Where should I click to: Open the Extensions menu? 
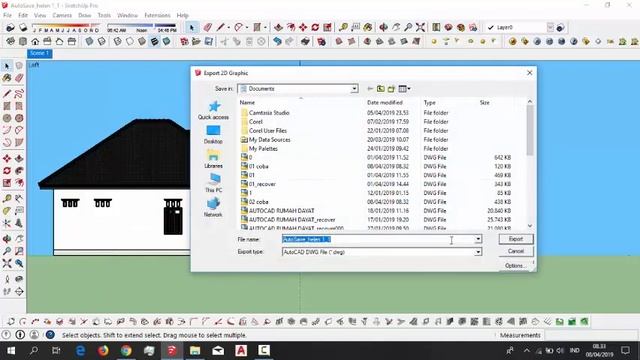point(157,15)
